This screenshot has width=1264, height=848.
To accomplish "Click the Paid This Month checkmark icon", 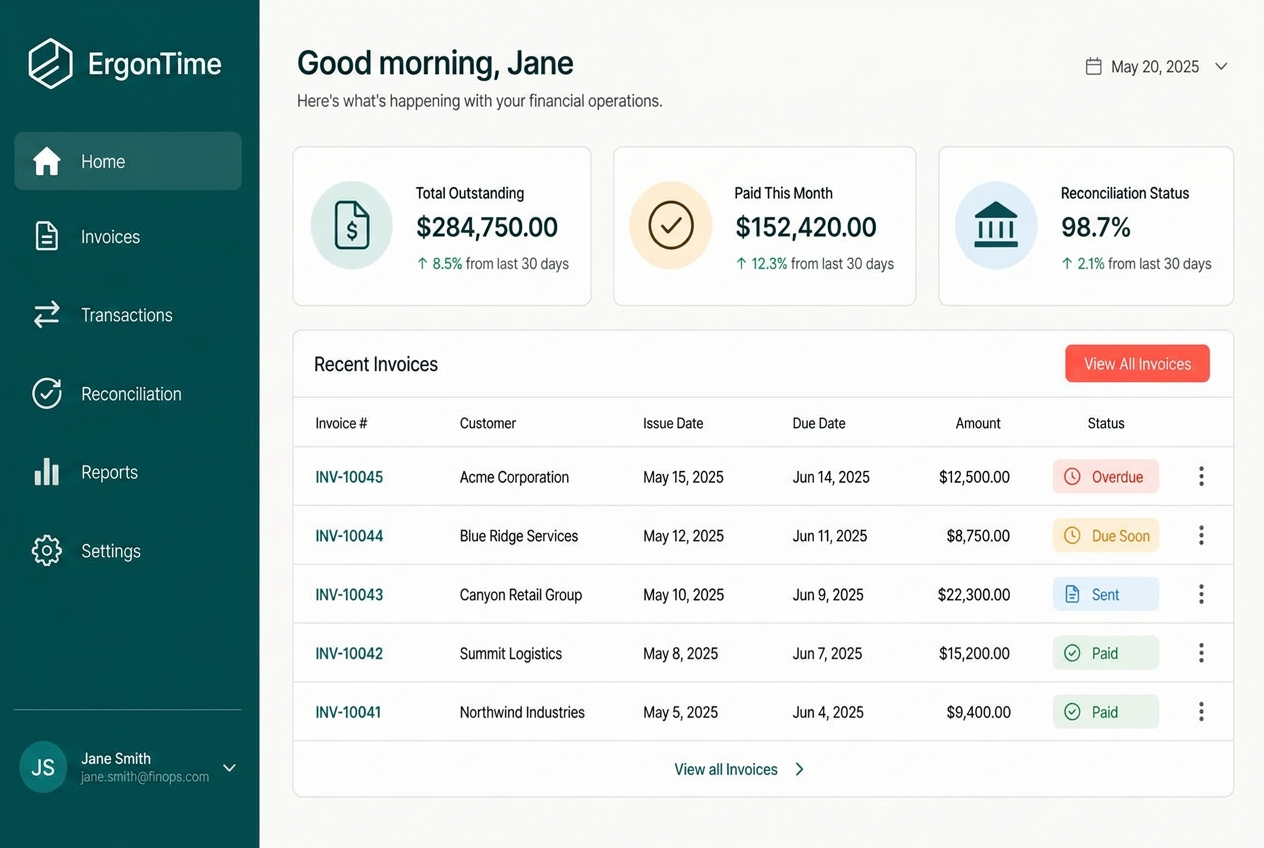I will [671, 225].
